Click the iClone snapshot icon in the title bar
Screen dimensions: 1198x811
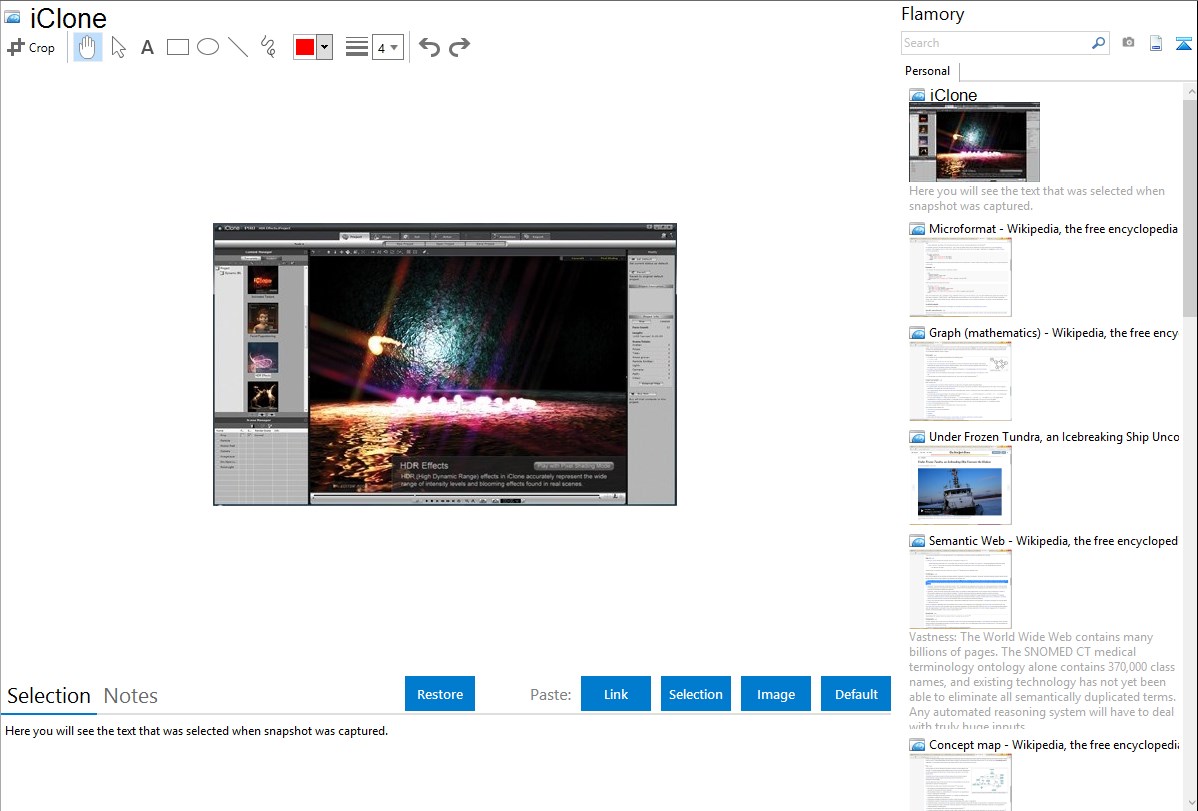point(13,18)
